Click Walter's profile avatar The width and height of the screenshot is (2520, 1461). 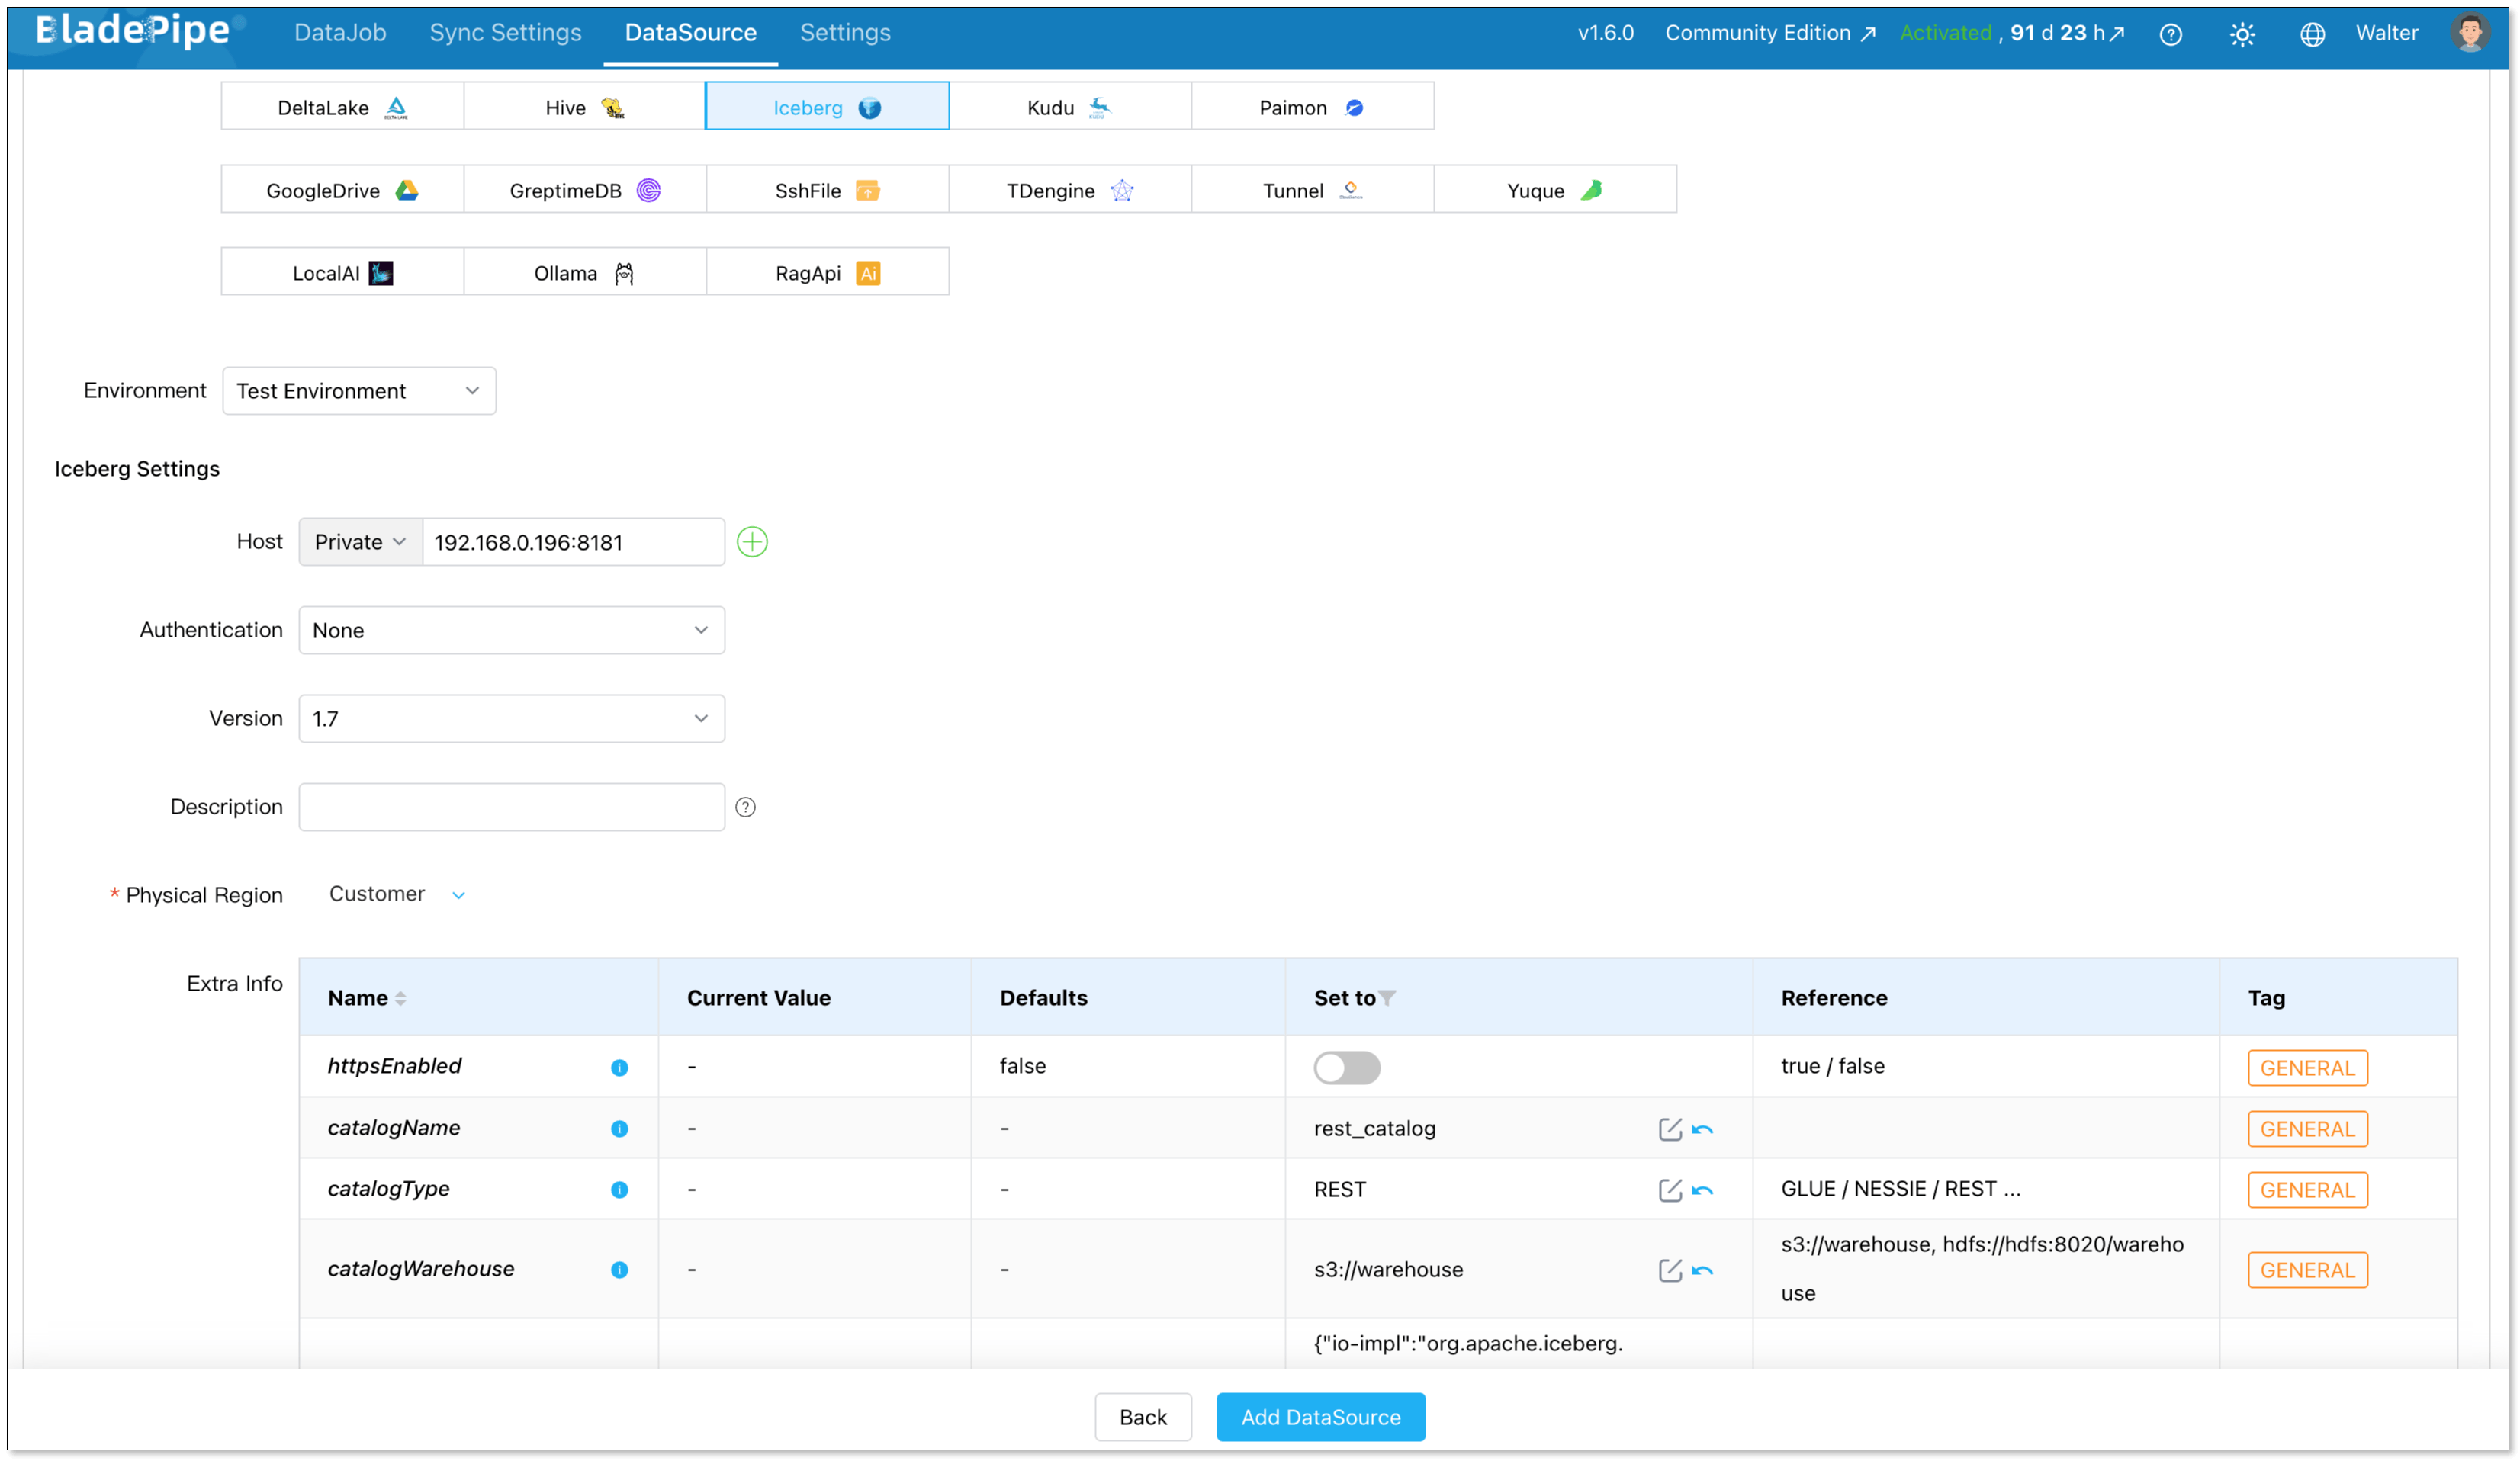tap(2469, 32)
